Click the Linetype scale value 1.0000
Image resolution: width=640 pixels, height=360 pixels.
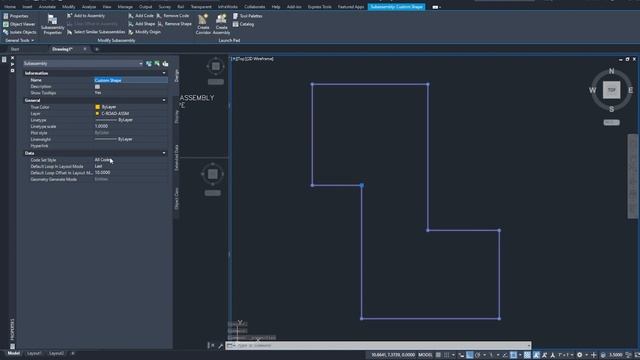(x=101, y=127)
